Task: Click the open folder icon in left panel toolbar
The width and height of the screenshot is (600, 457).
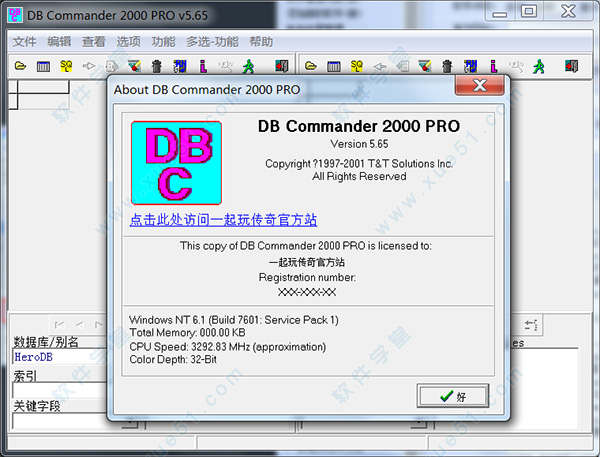Action: point(20,66)
